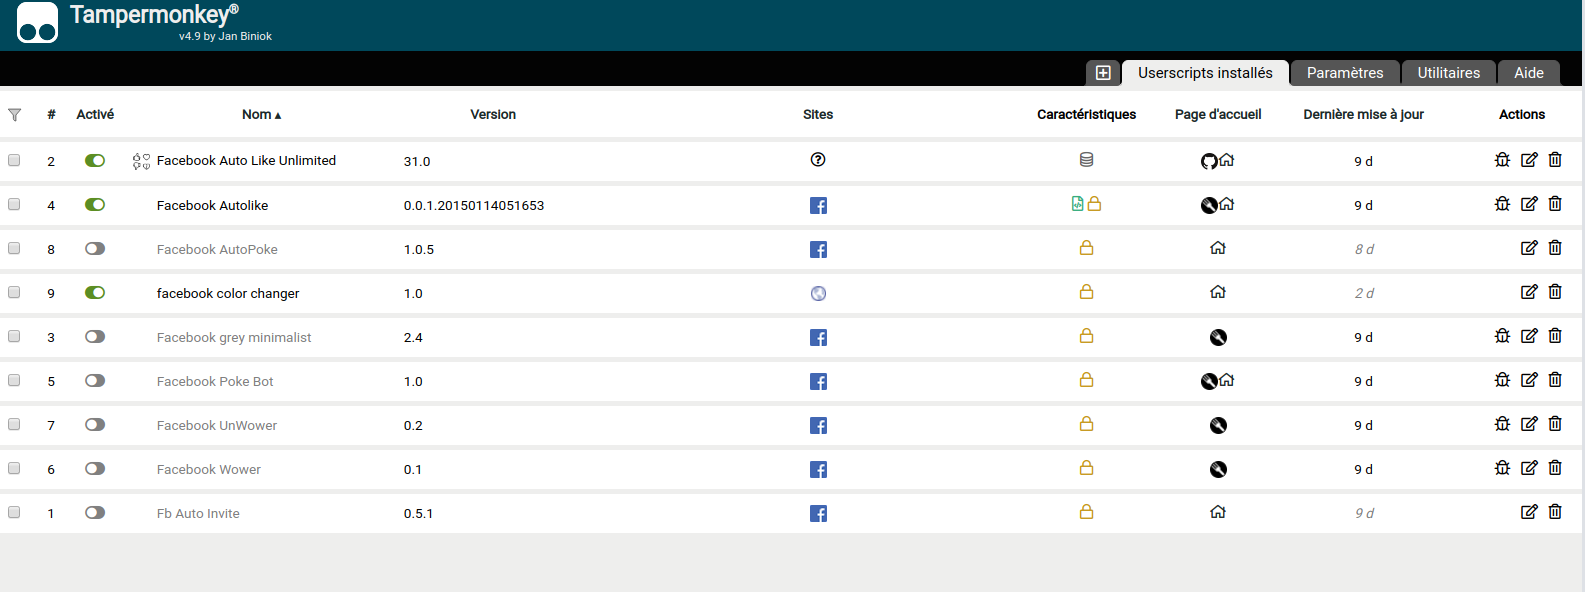
Task: Edit the Facebook Autolike script
Action: pyautogui.click(x=1529, y=204)
